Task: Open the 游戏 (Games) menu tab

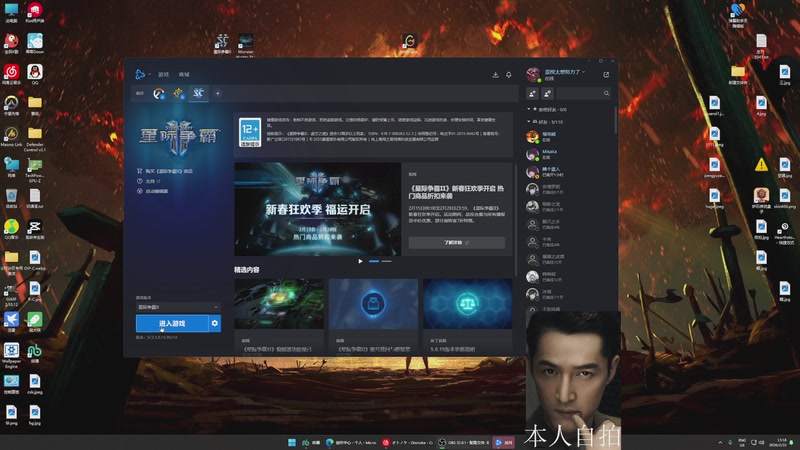Action: [163, 74]
